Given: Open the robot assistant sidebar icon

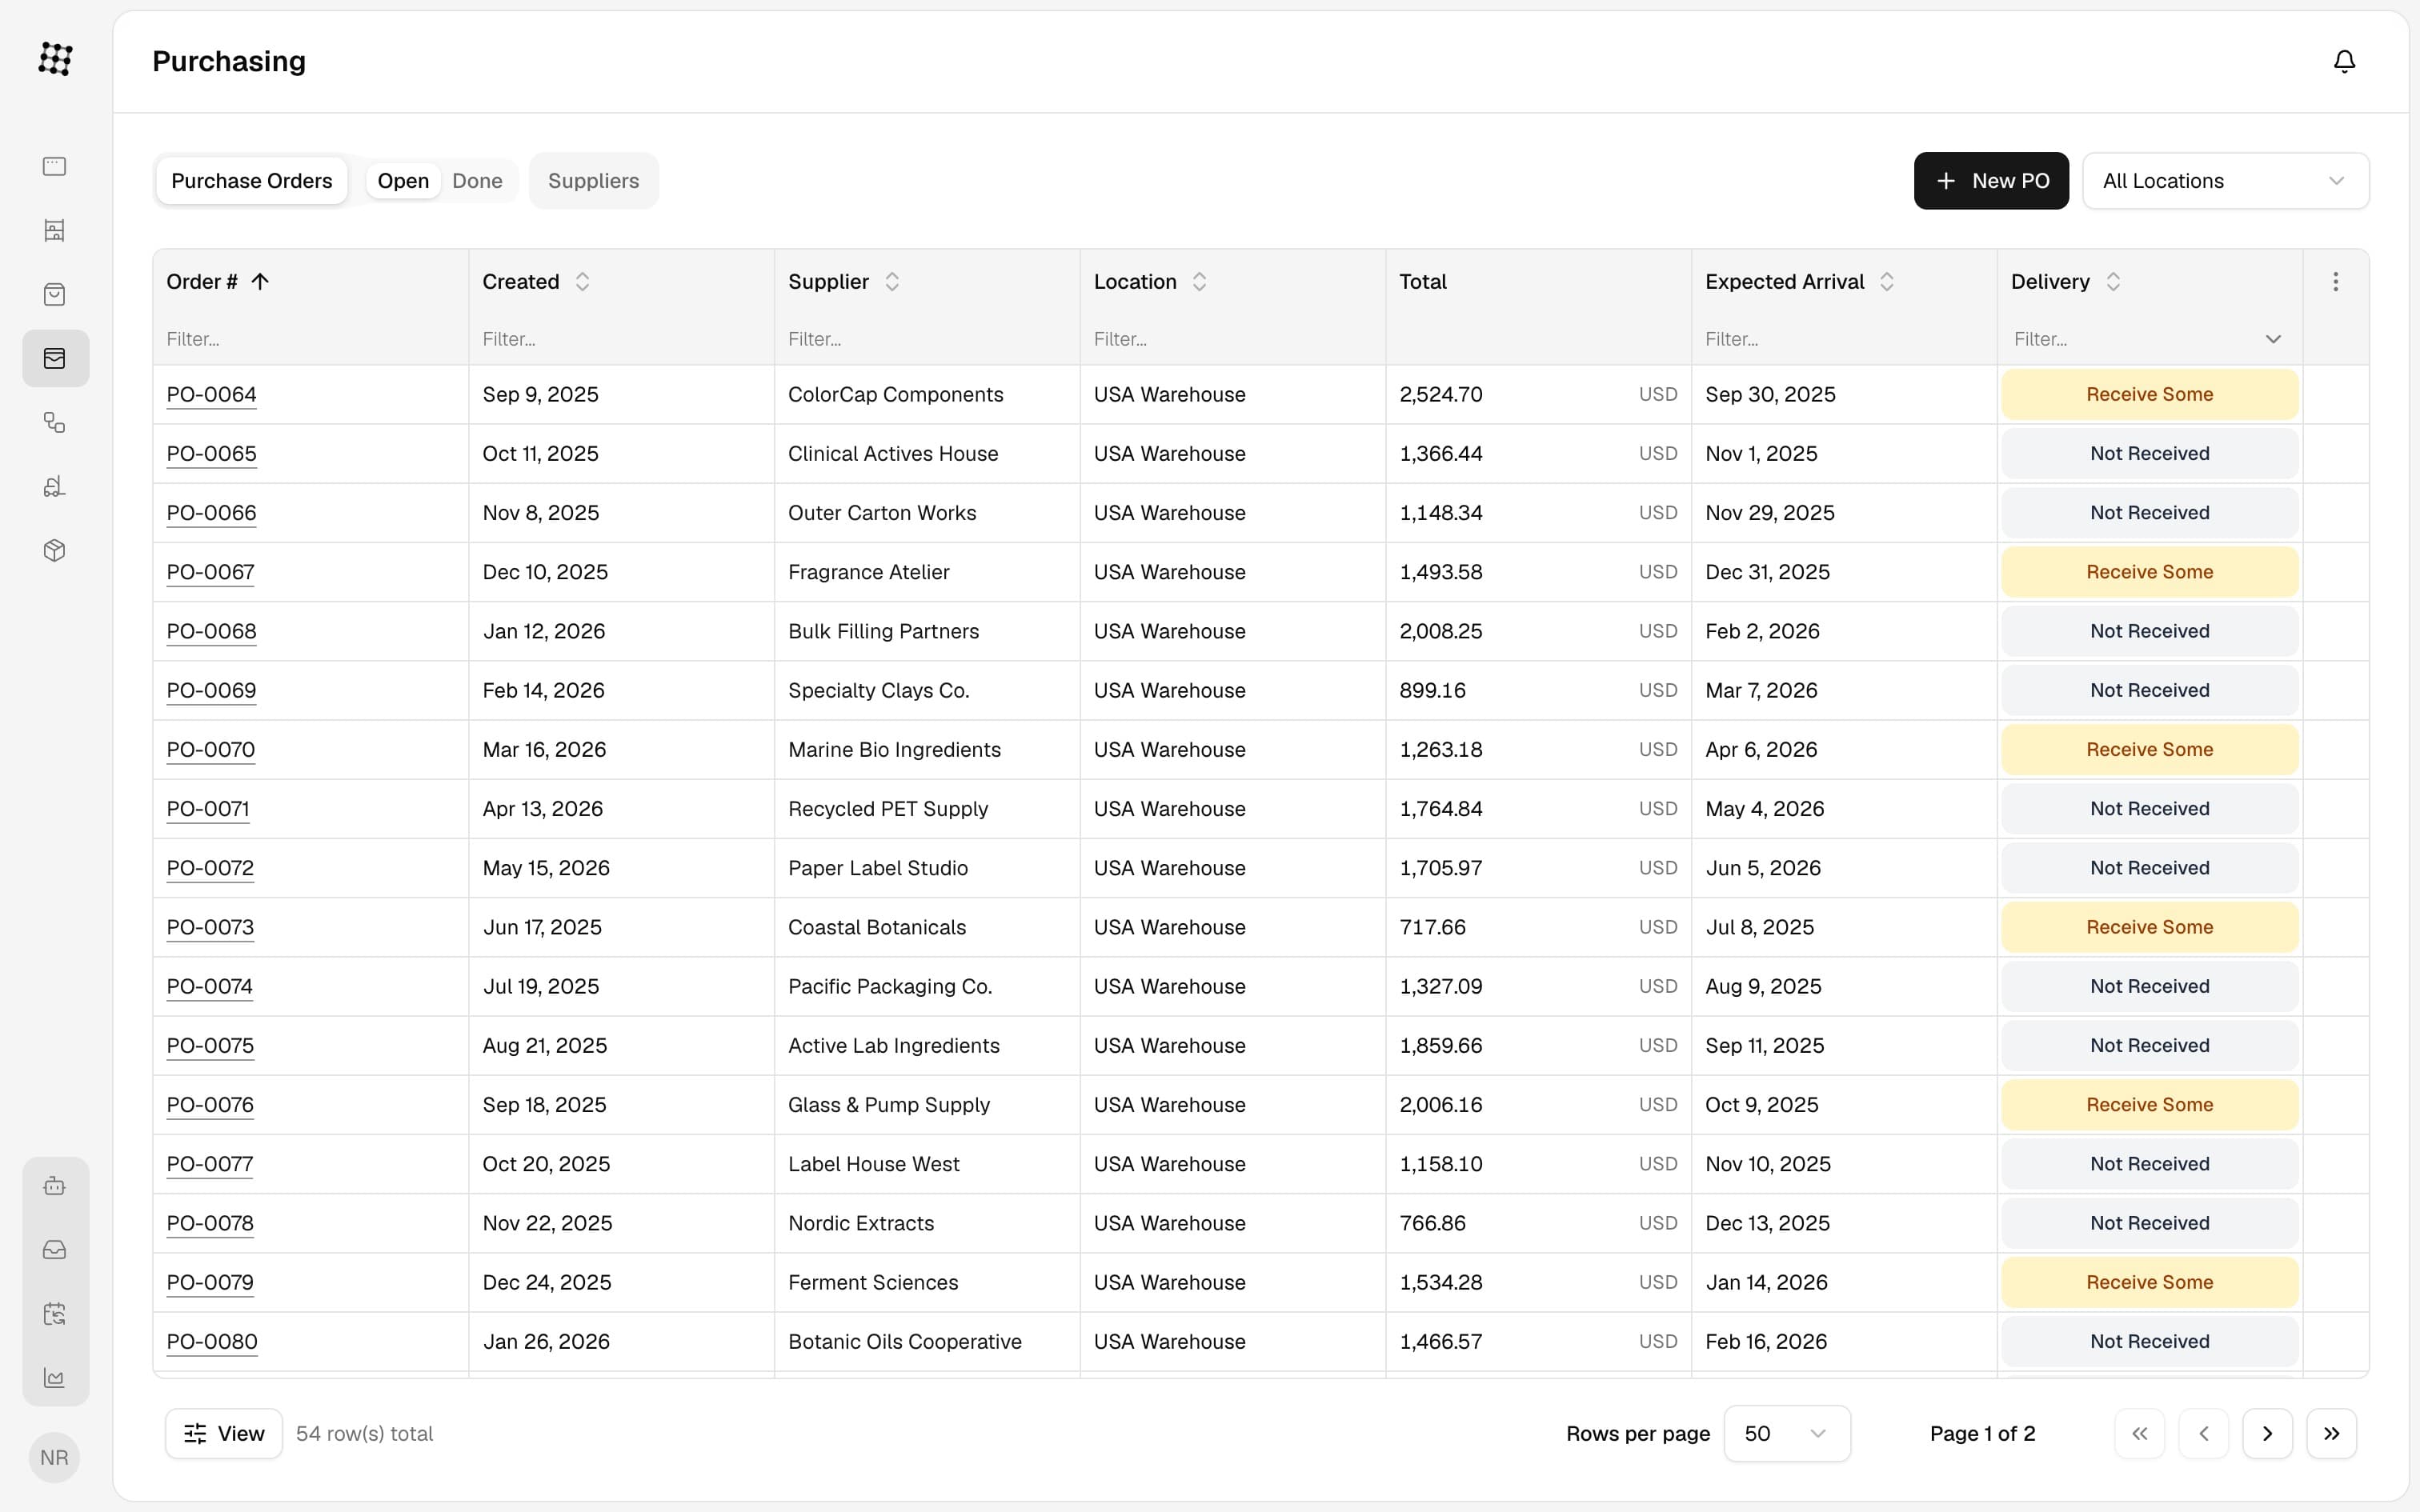Looking at the screenshot, I should (55, 1186).
